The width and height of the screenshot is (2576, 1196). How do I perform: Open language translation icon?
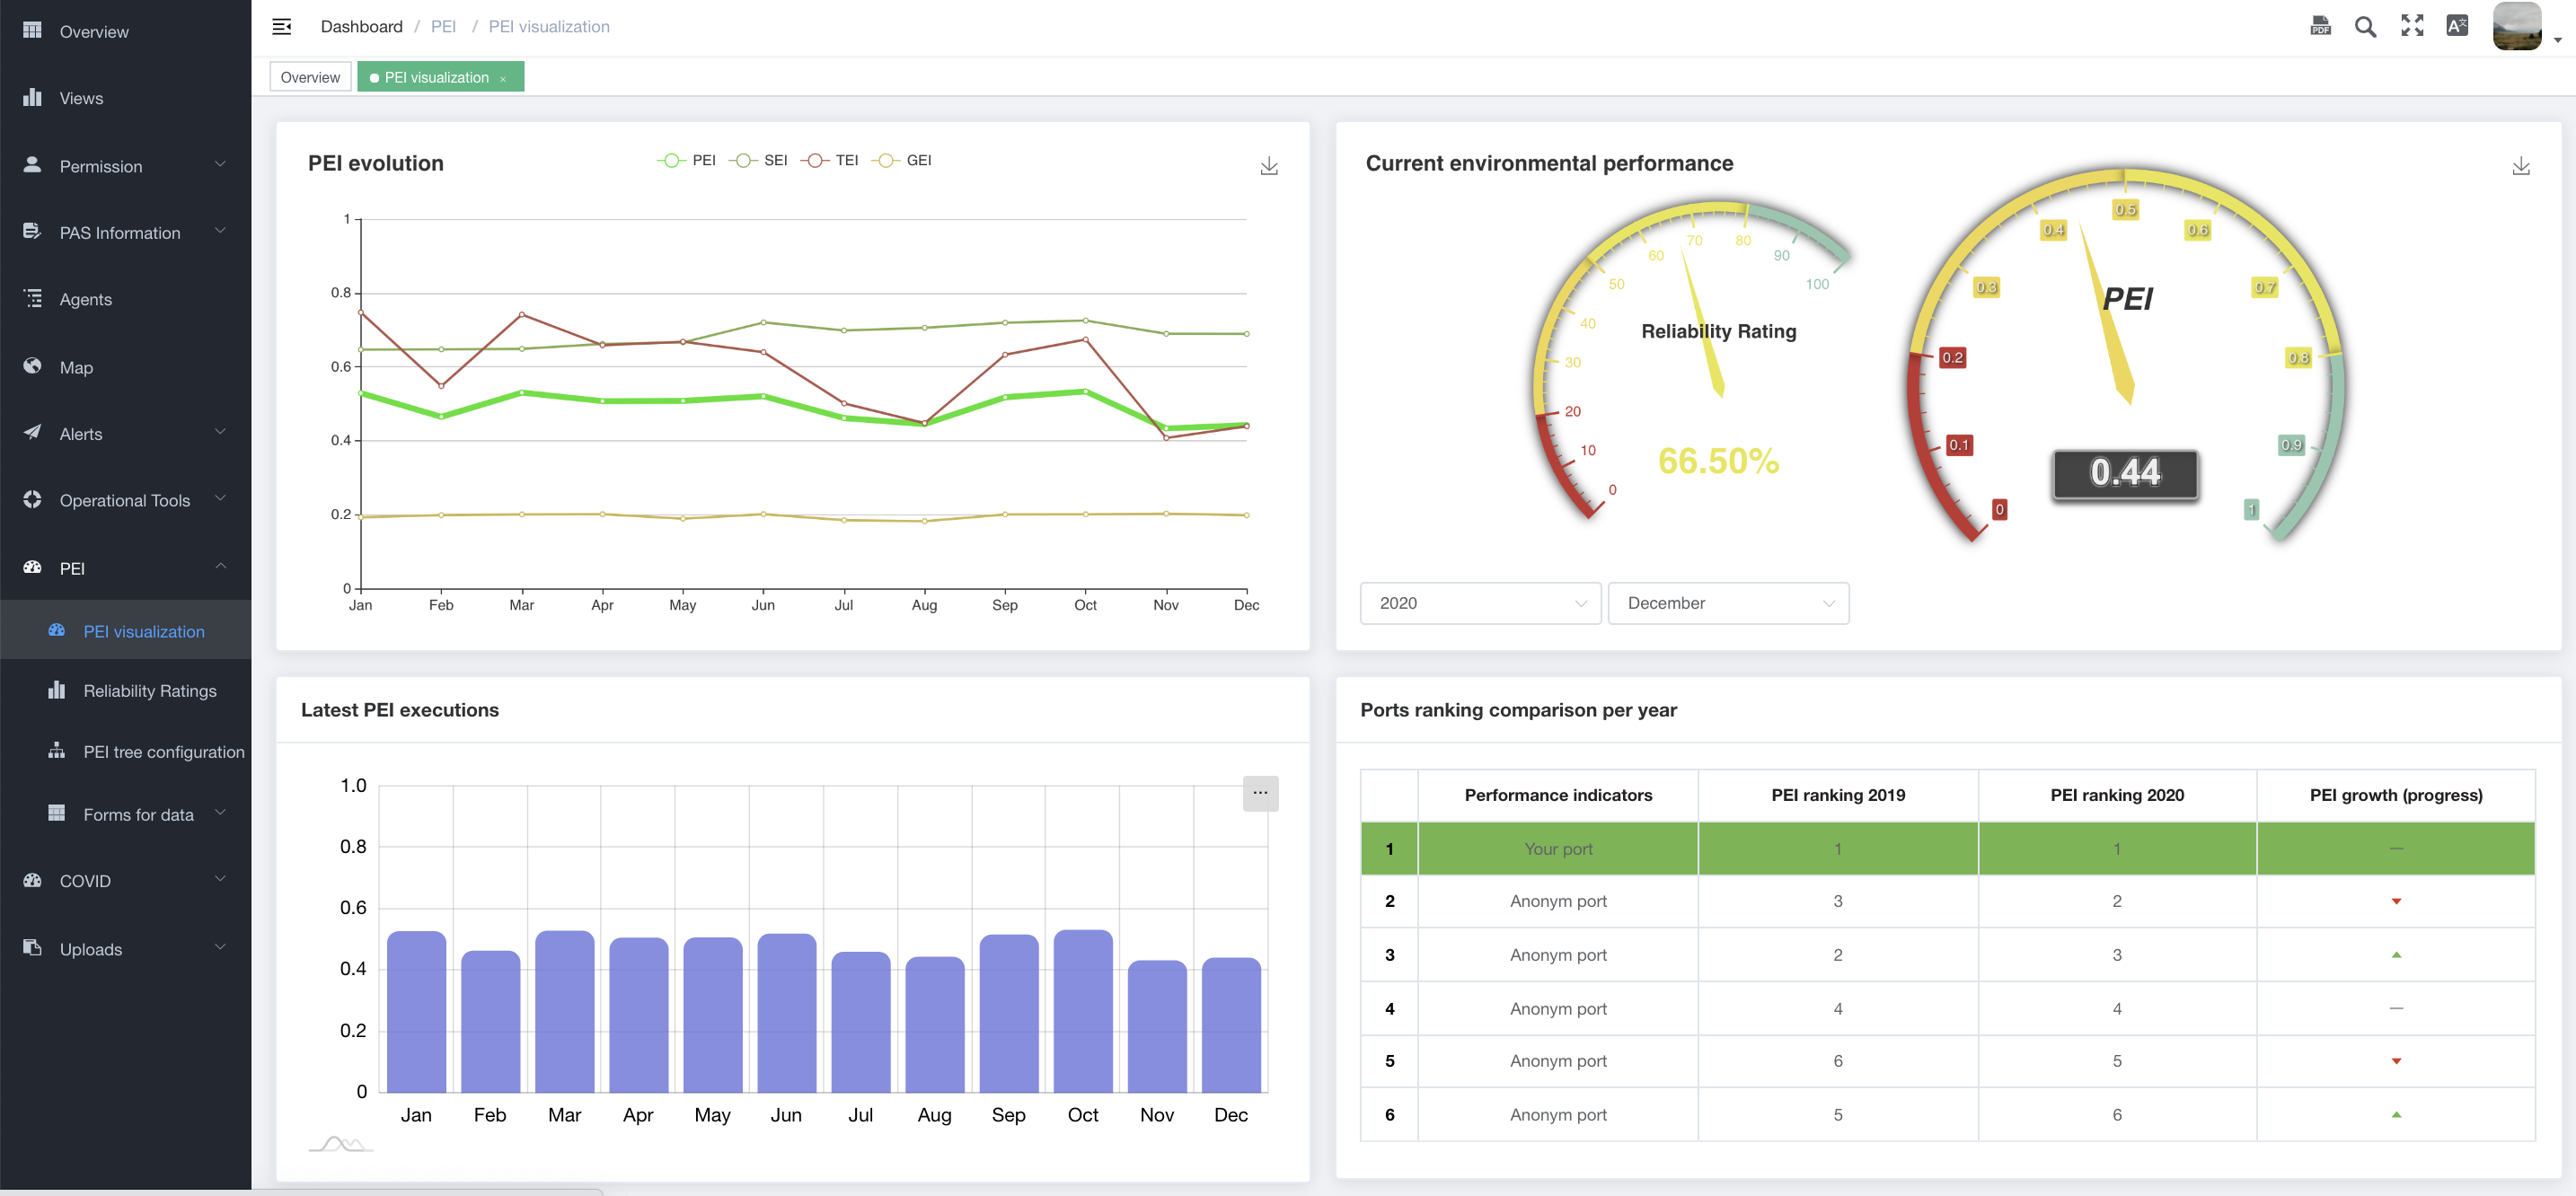tap(2457, 25)
